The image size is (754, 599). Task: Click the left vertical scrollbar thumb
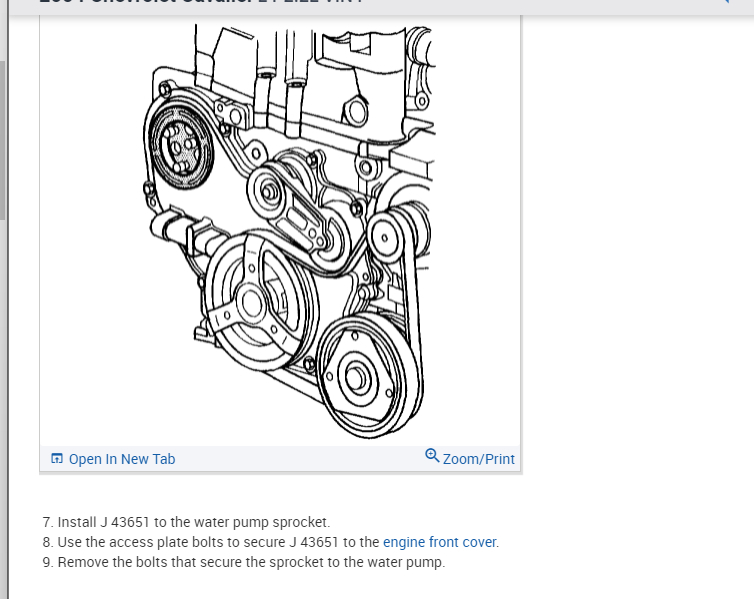tap(2, 140)
